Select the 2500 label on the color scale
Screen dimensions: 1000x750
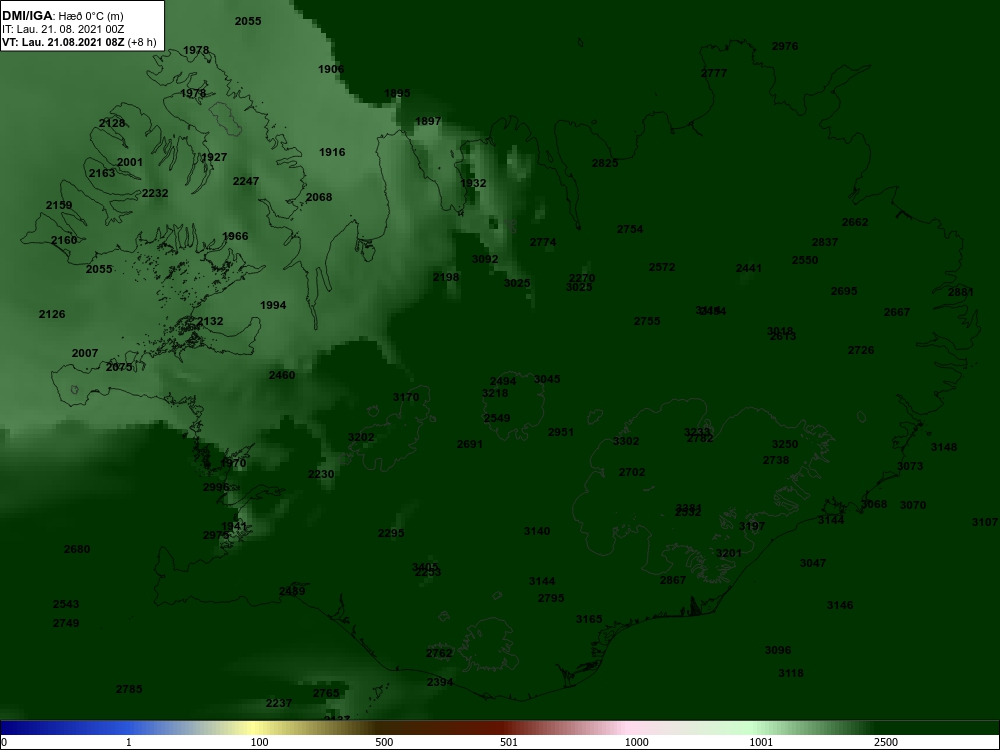[885, 742]
